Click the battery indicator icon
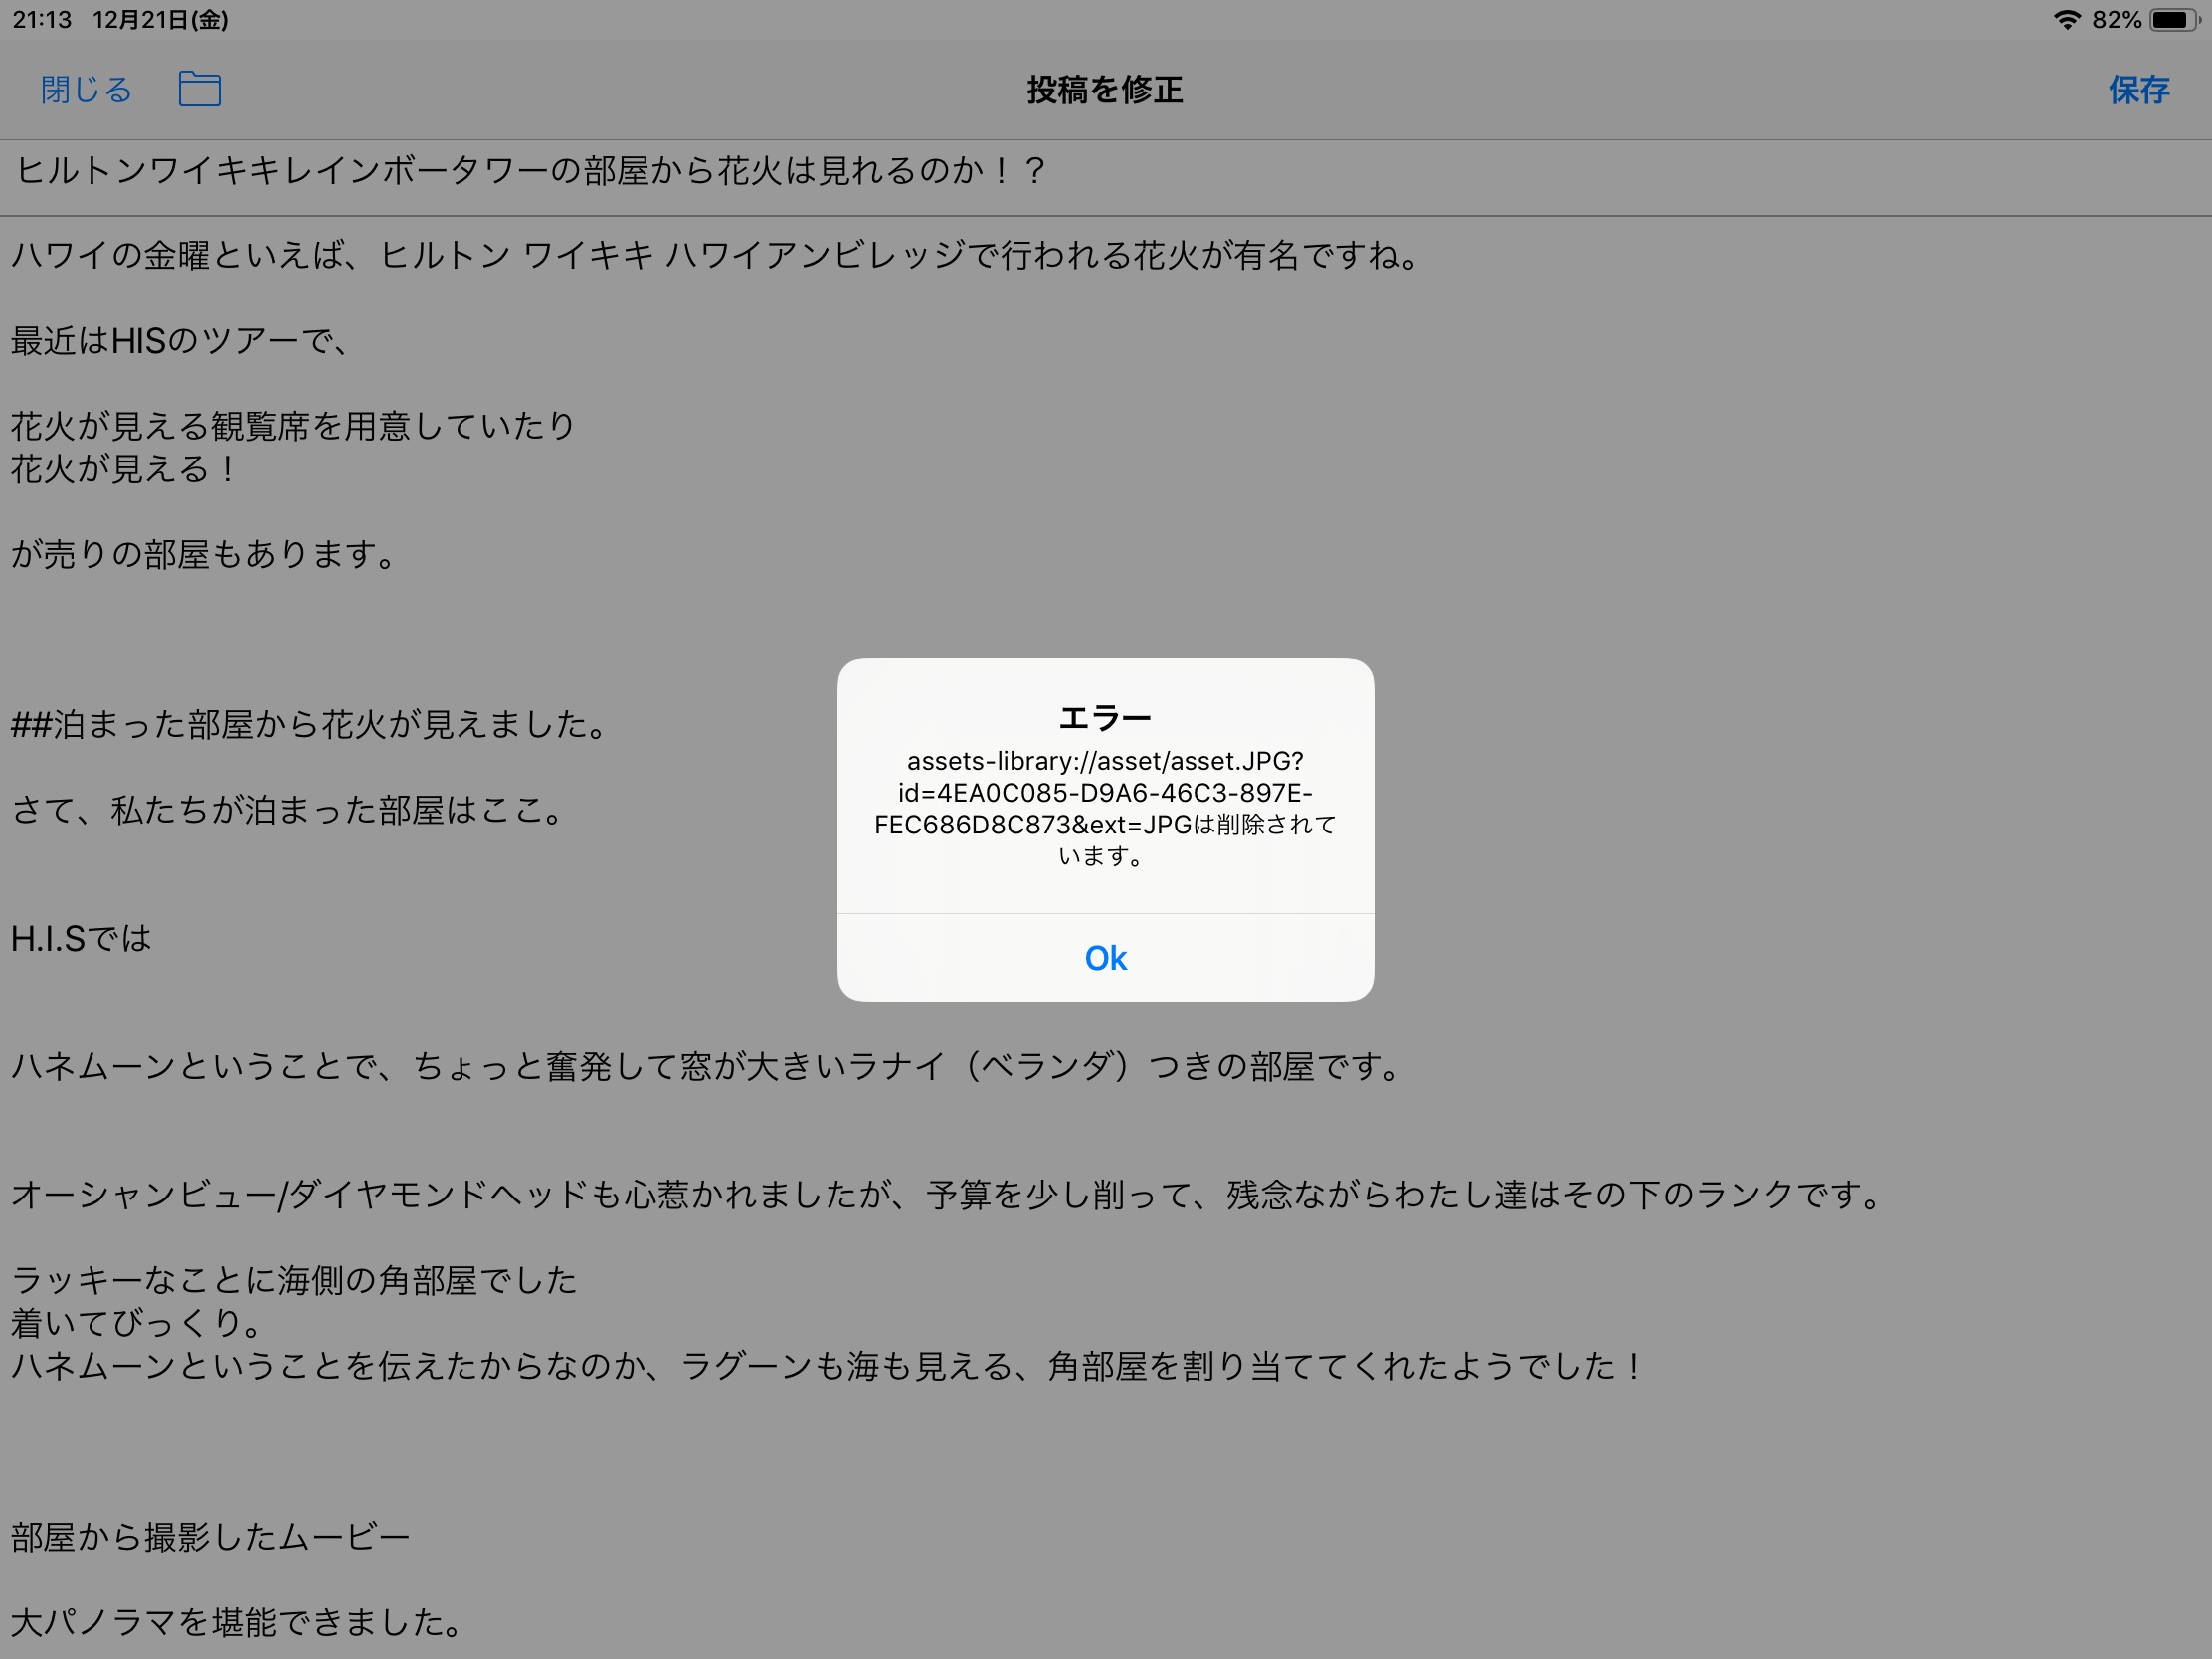2212x1659 pixels. pos(2175,19)
